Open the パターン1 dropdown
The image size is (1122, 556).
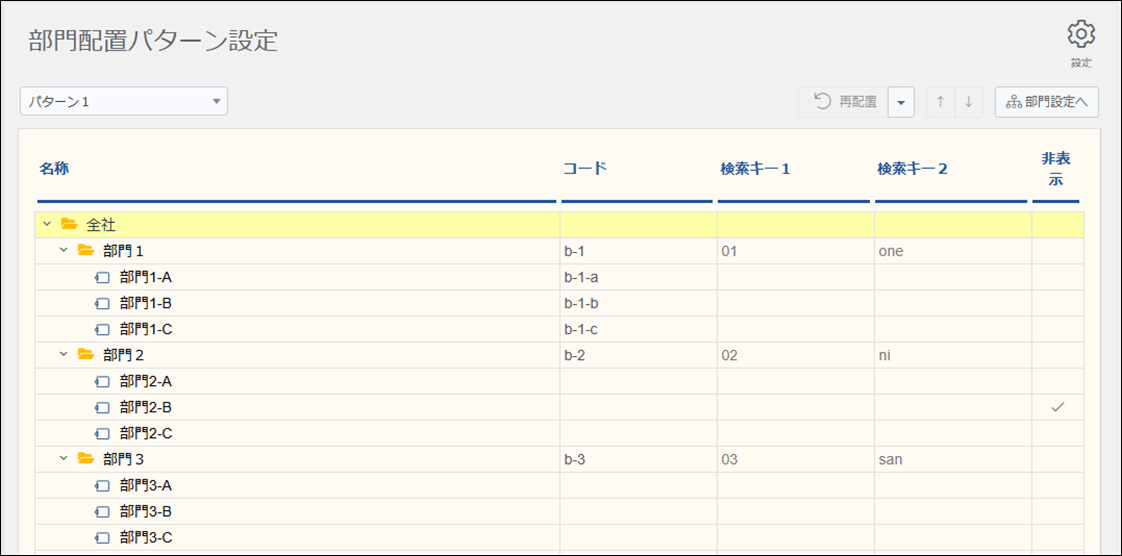(124, 101)
